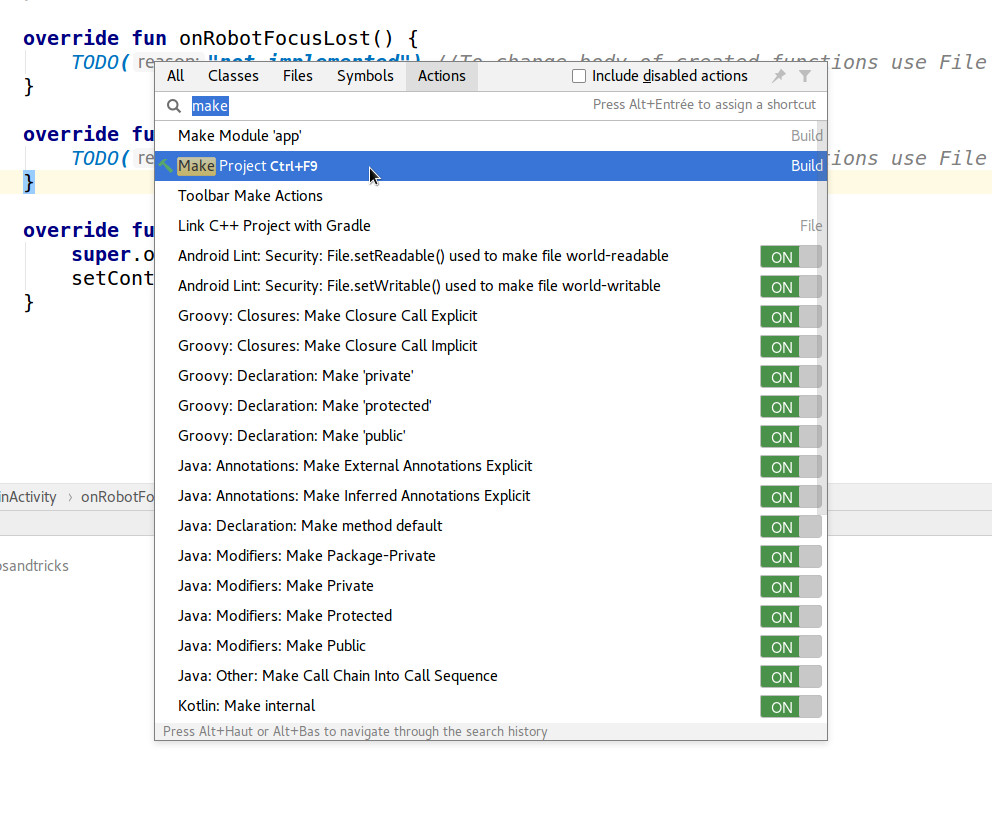Viewport: 992px width, 815px height.
Task: Turn off Make Closure Call Explicit
Action: [791, 317]
